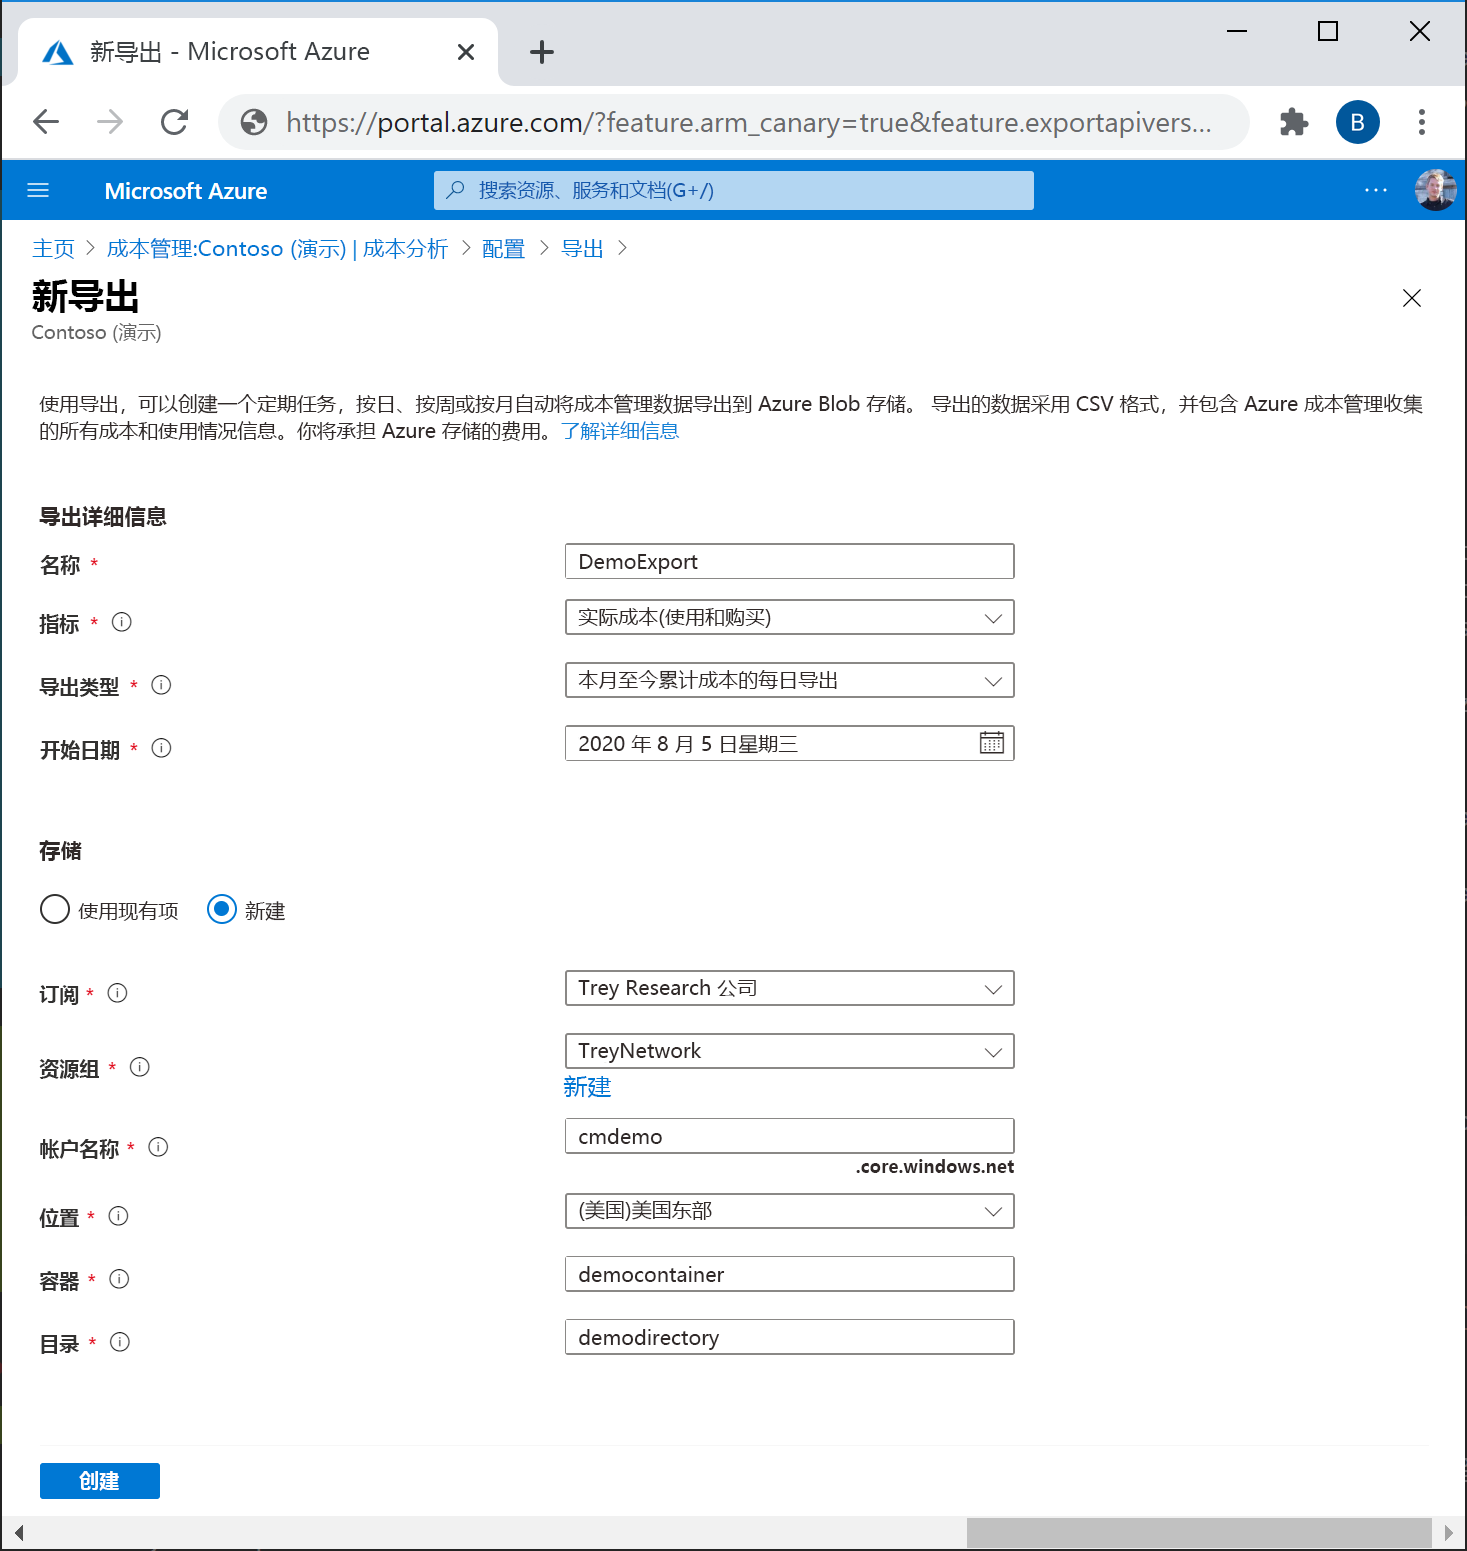1467x1551 pixels.
Task: Show info tooltip for 容器
Action: 119,1279
